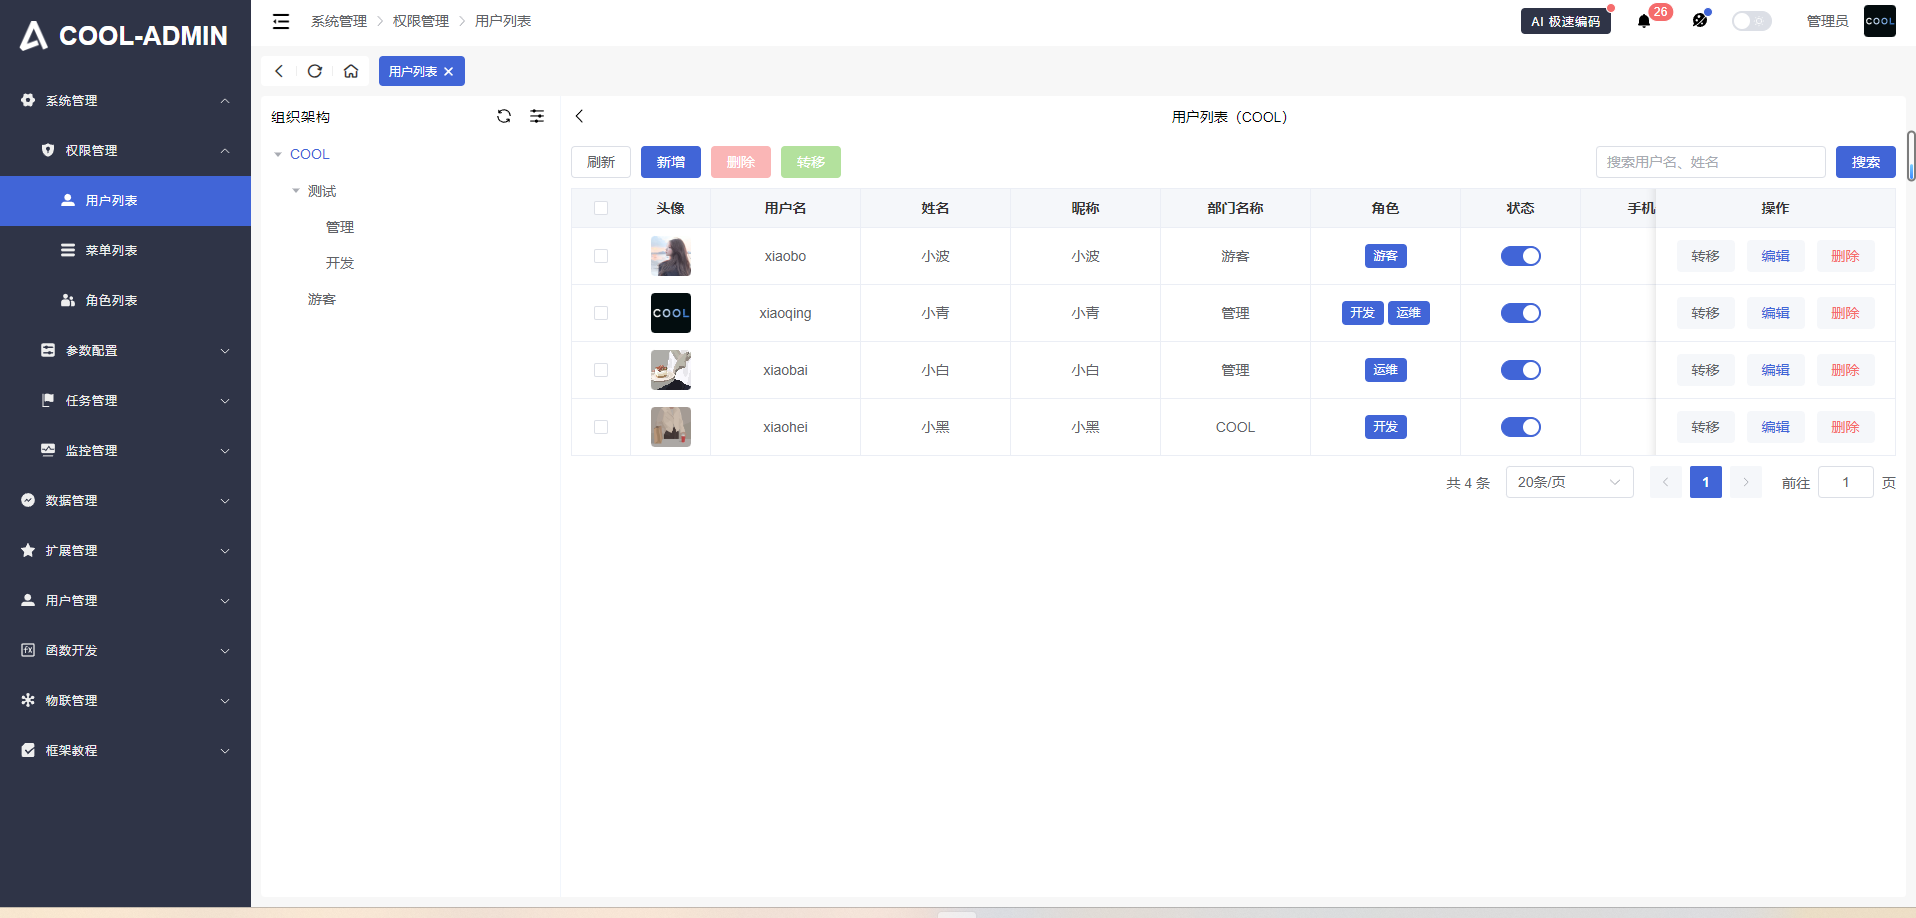Open xiaoqing's COOL avatar thumbnail
Image resolution: width=1916 pixels, height=918 pixels.
point(671,313)
